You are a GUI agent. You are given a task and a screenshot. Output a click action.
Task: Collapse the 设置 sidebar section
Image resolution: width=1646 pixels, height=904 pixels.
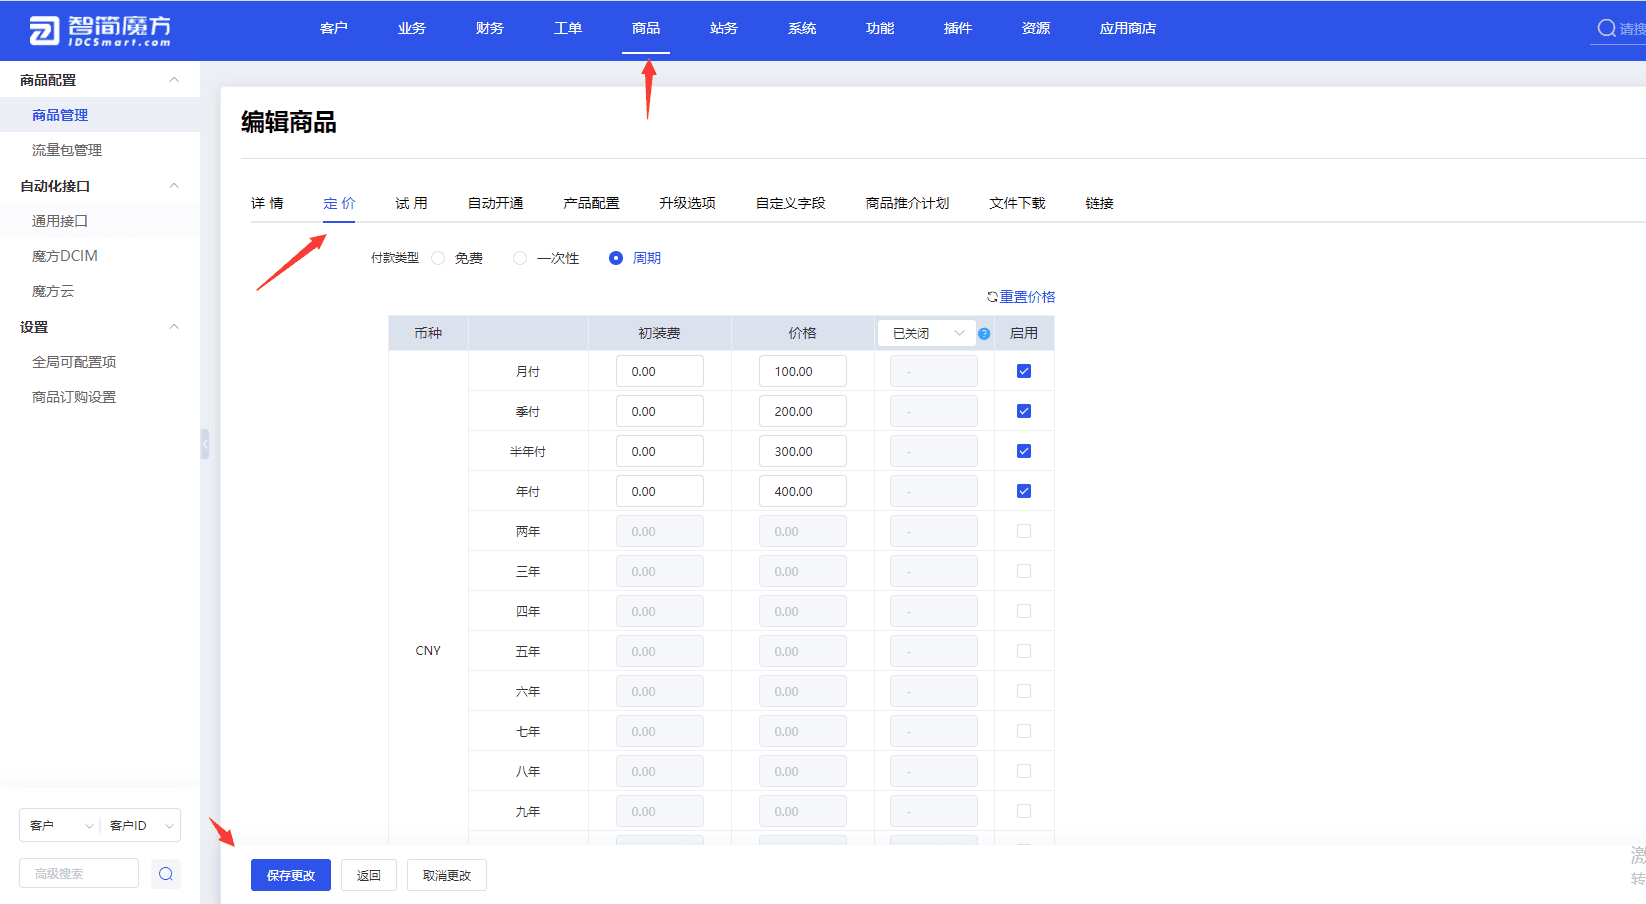coord(174,327)
